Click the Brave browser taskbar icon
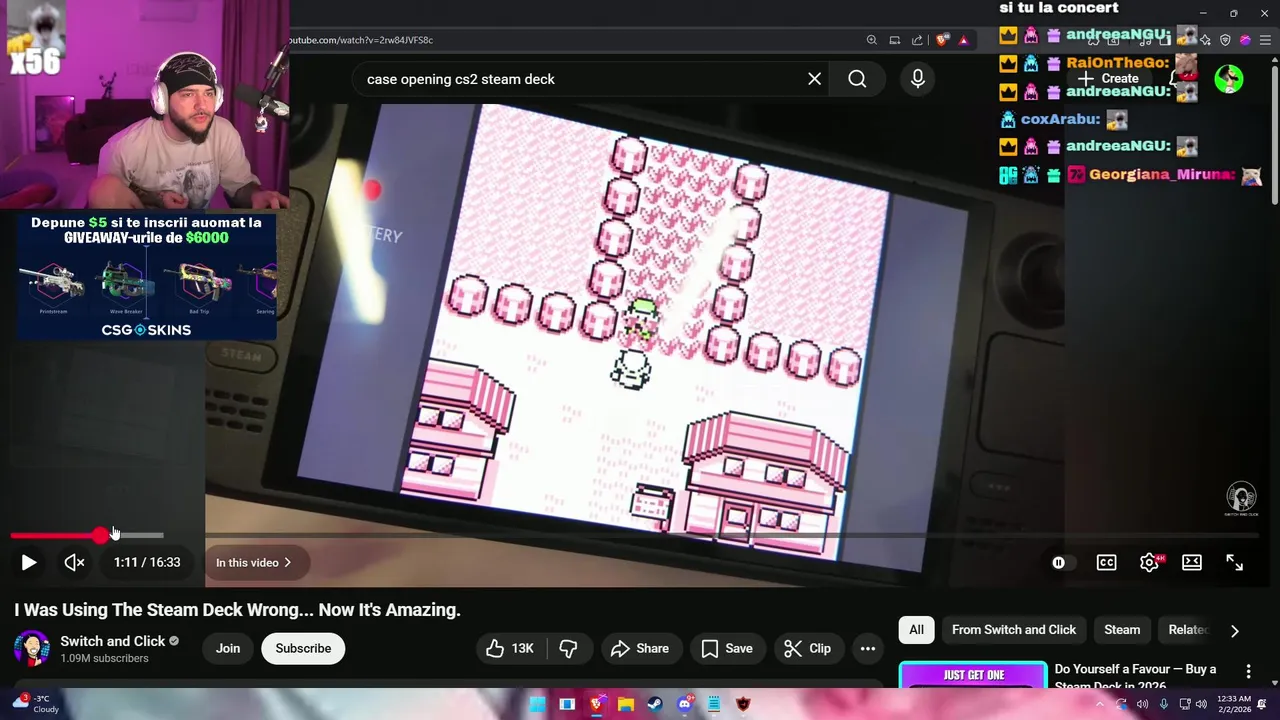The image size is (1280, 720). tap(597, 704)
